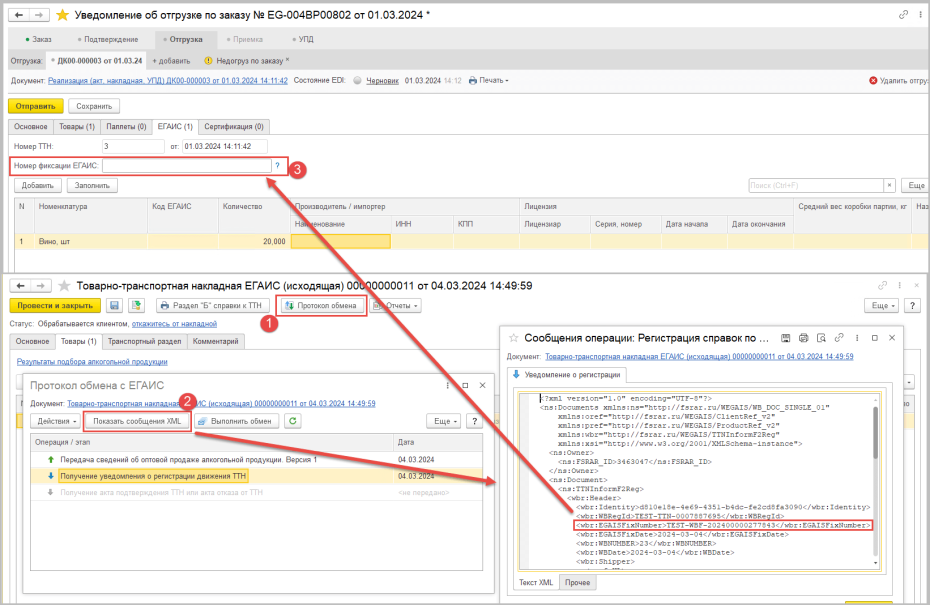Screen dimensions: 930x605
Task: Click the green post-document icon beside save
Action: coord(137,305)
